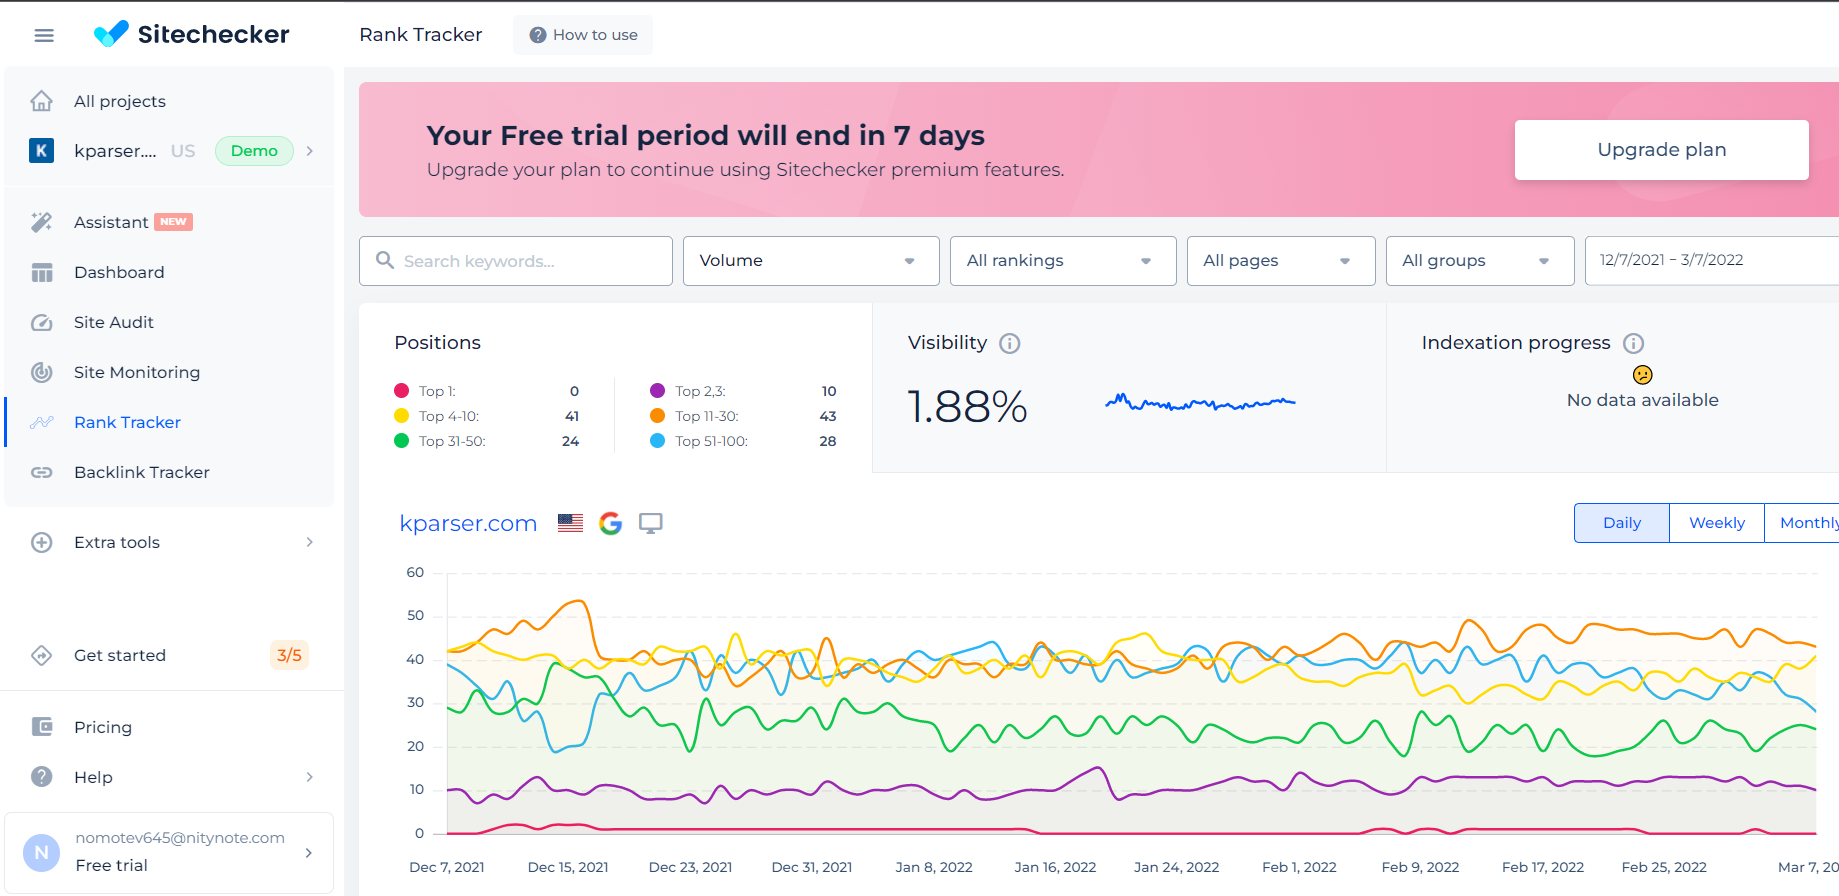
Task: Expand the Extra tools chevron
Action: (x=310, y=542)
